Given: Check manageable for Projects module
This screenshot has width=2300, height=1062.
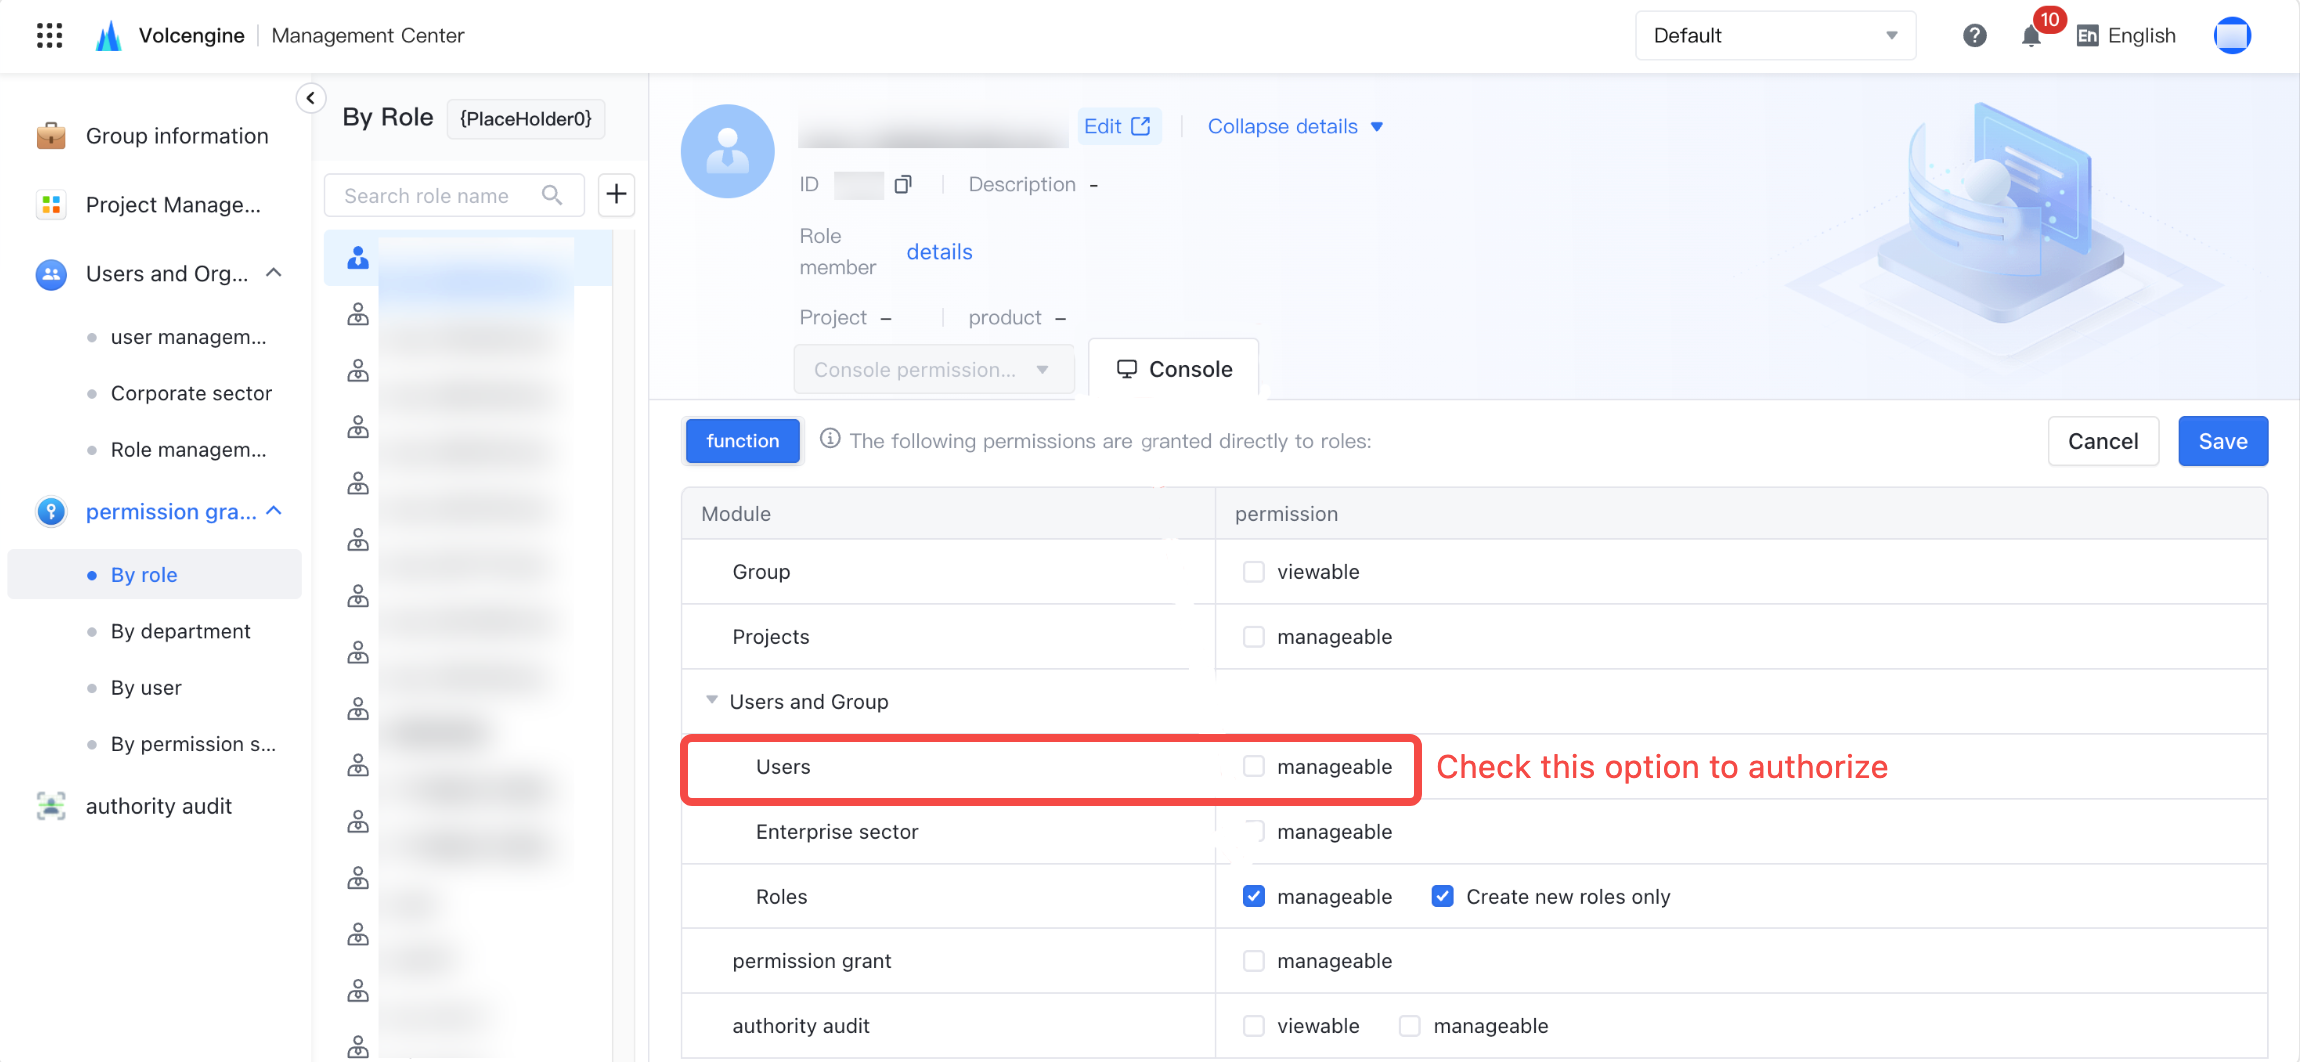Looking at the screenshot, I should pyautogui.click(x=1254, y=637).
